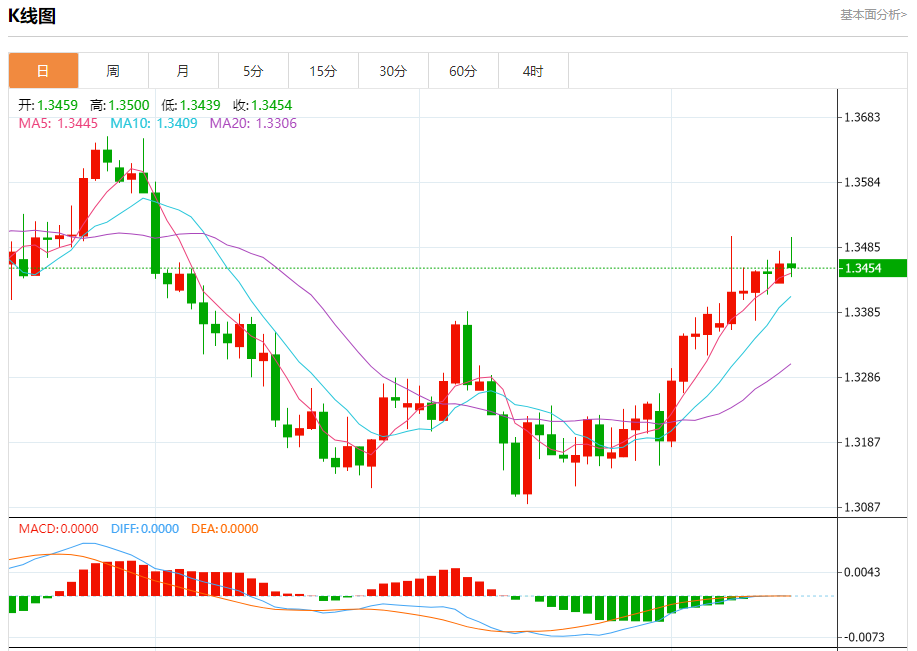Viewport: 917px width, 651px height.
Task: Click the 1.3087 price axis label
Action: 862,507
